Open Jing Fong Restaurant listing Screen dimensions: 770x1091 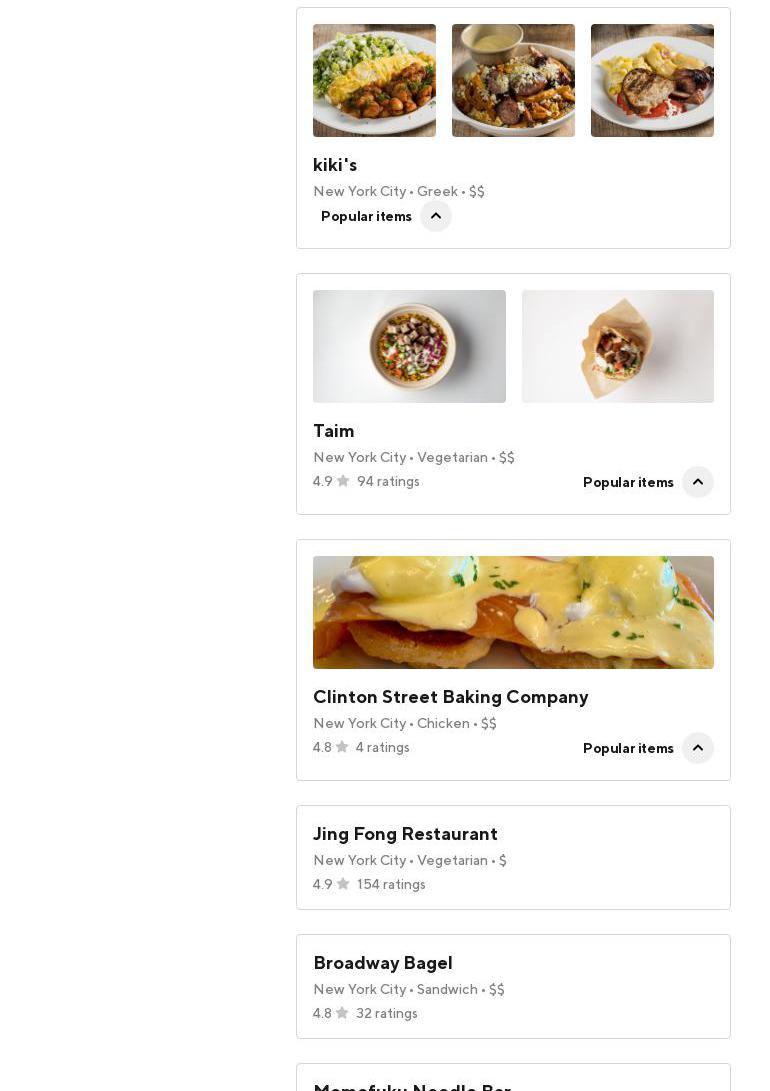pyautogui.click(x=405, y=834)
